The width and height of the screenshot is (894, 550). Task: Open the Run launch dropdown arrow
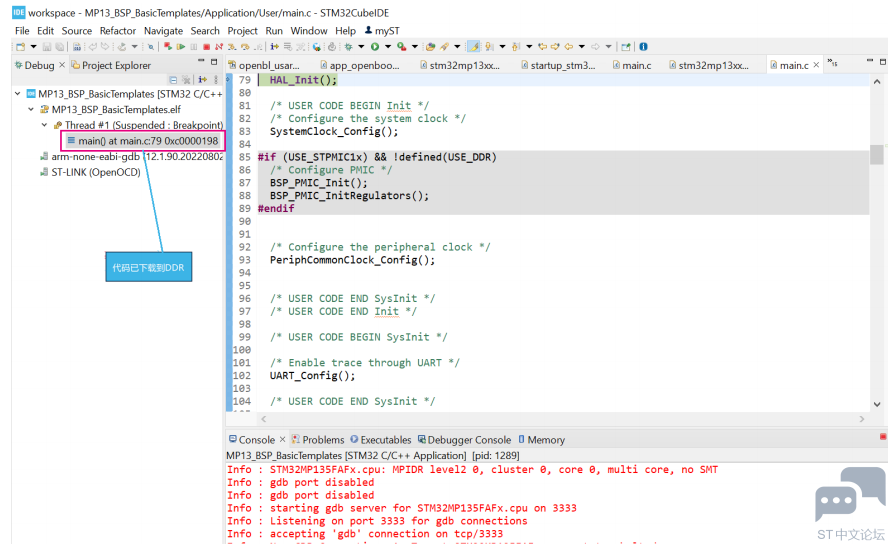(x=388, y=47)
